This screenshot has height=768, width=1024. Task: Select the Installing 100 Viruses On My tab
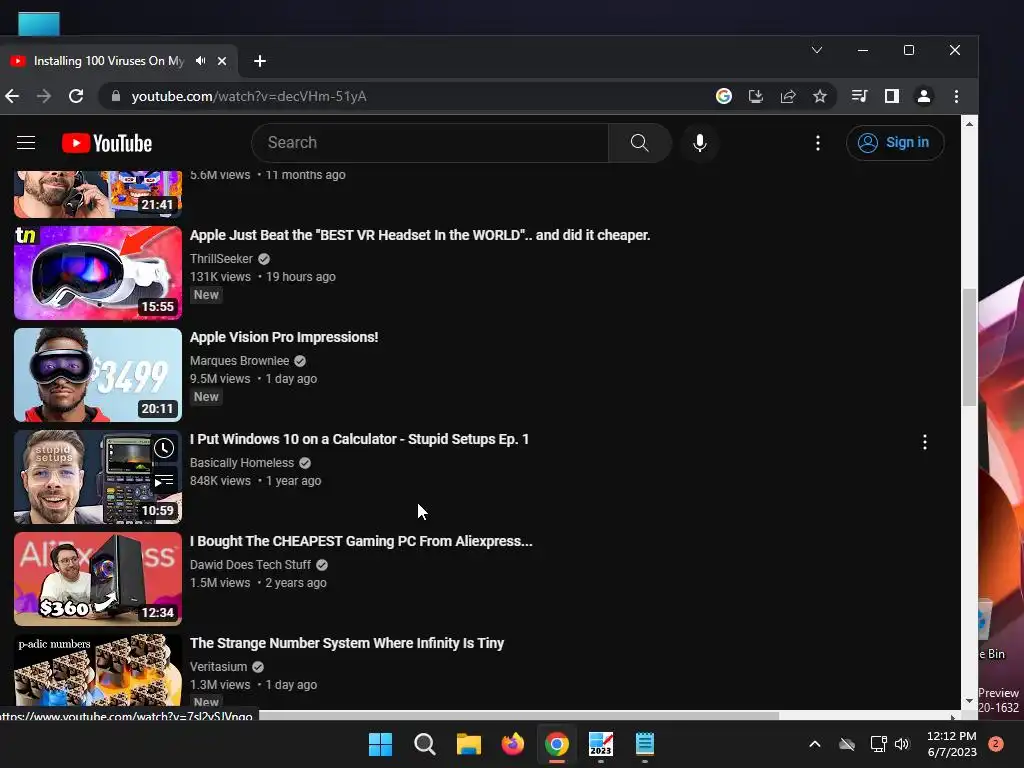coord(108,61)
